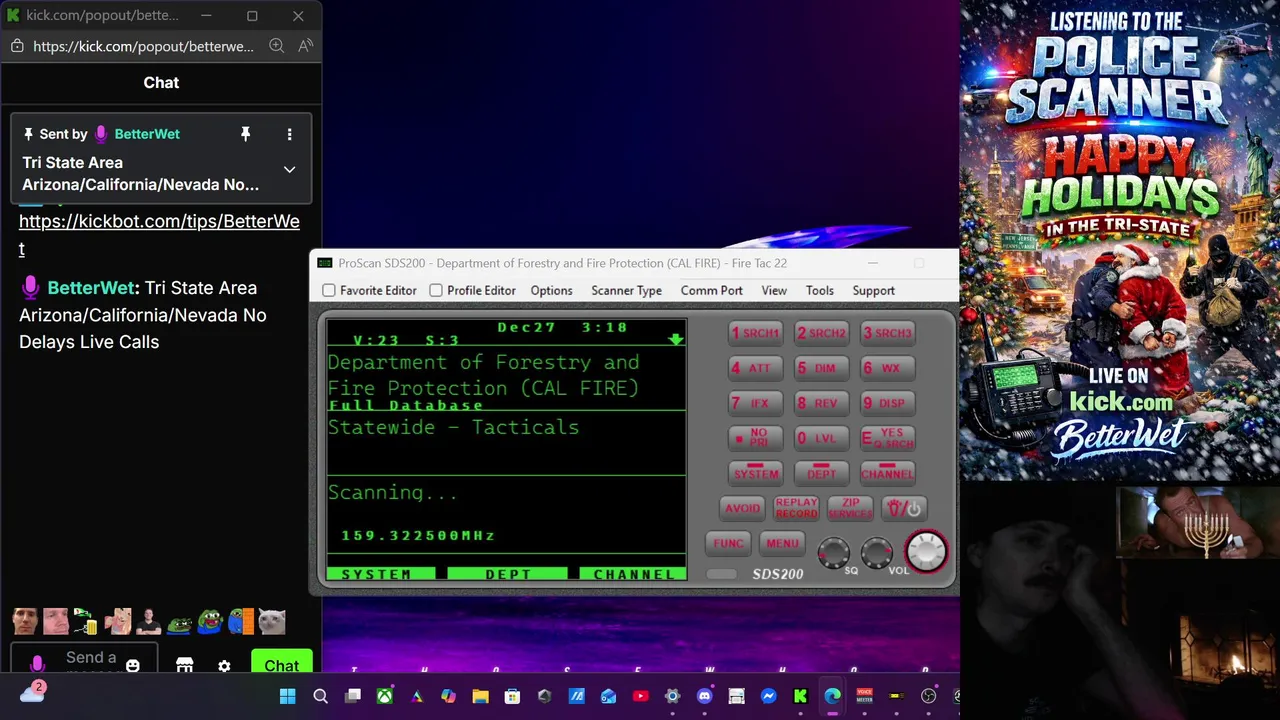The image size is (1280, 720).
Task: Click the REPLAY RECORD button
Action: (796, 508)
